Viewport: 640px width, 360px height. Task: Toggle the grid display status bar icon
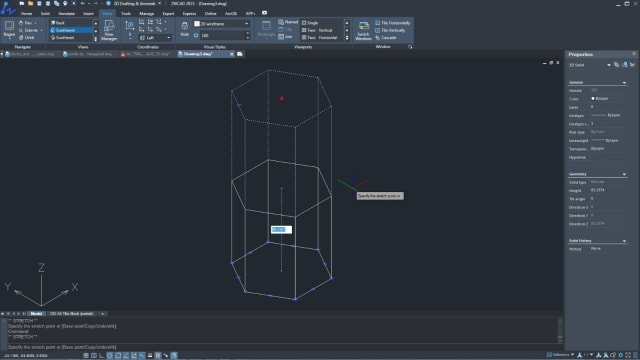[94, 356]
